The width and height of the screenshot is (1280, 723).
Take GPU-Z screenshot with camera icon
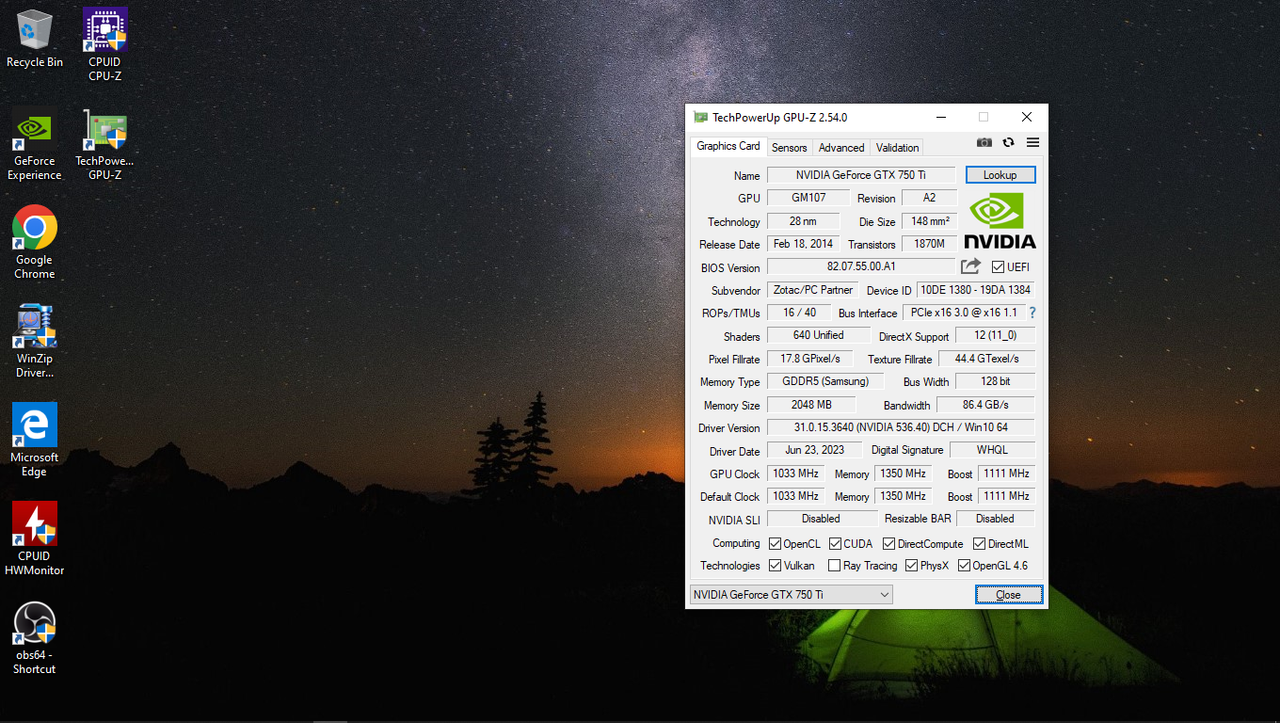[984, 143]
